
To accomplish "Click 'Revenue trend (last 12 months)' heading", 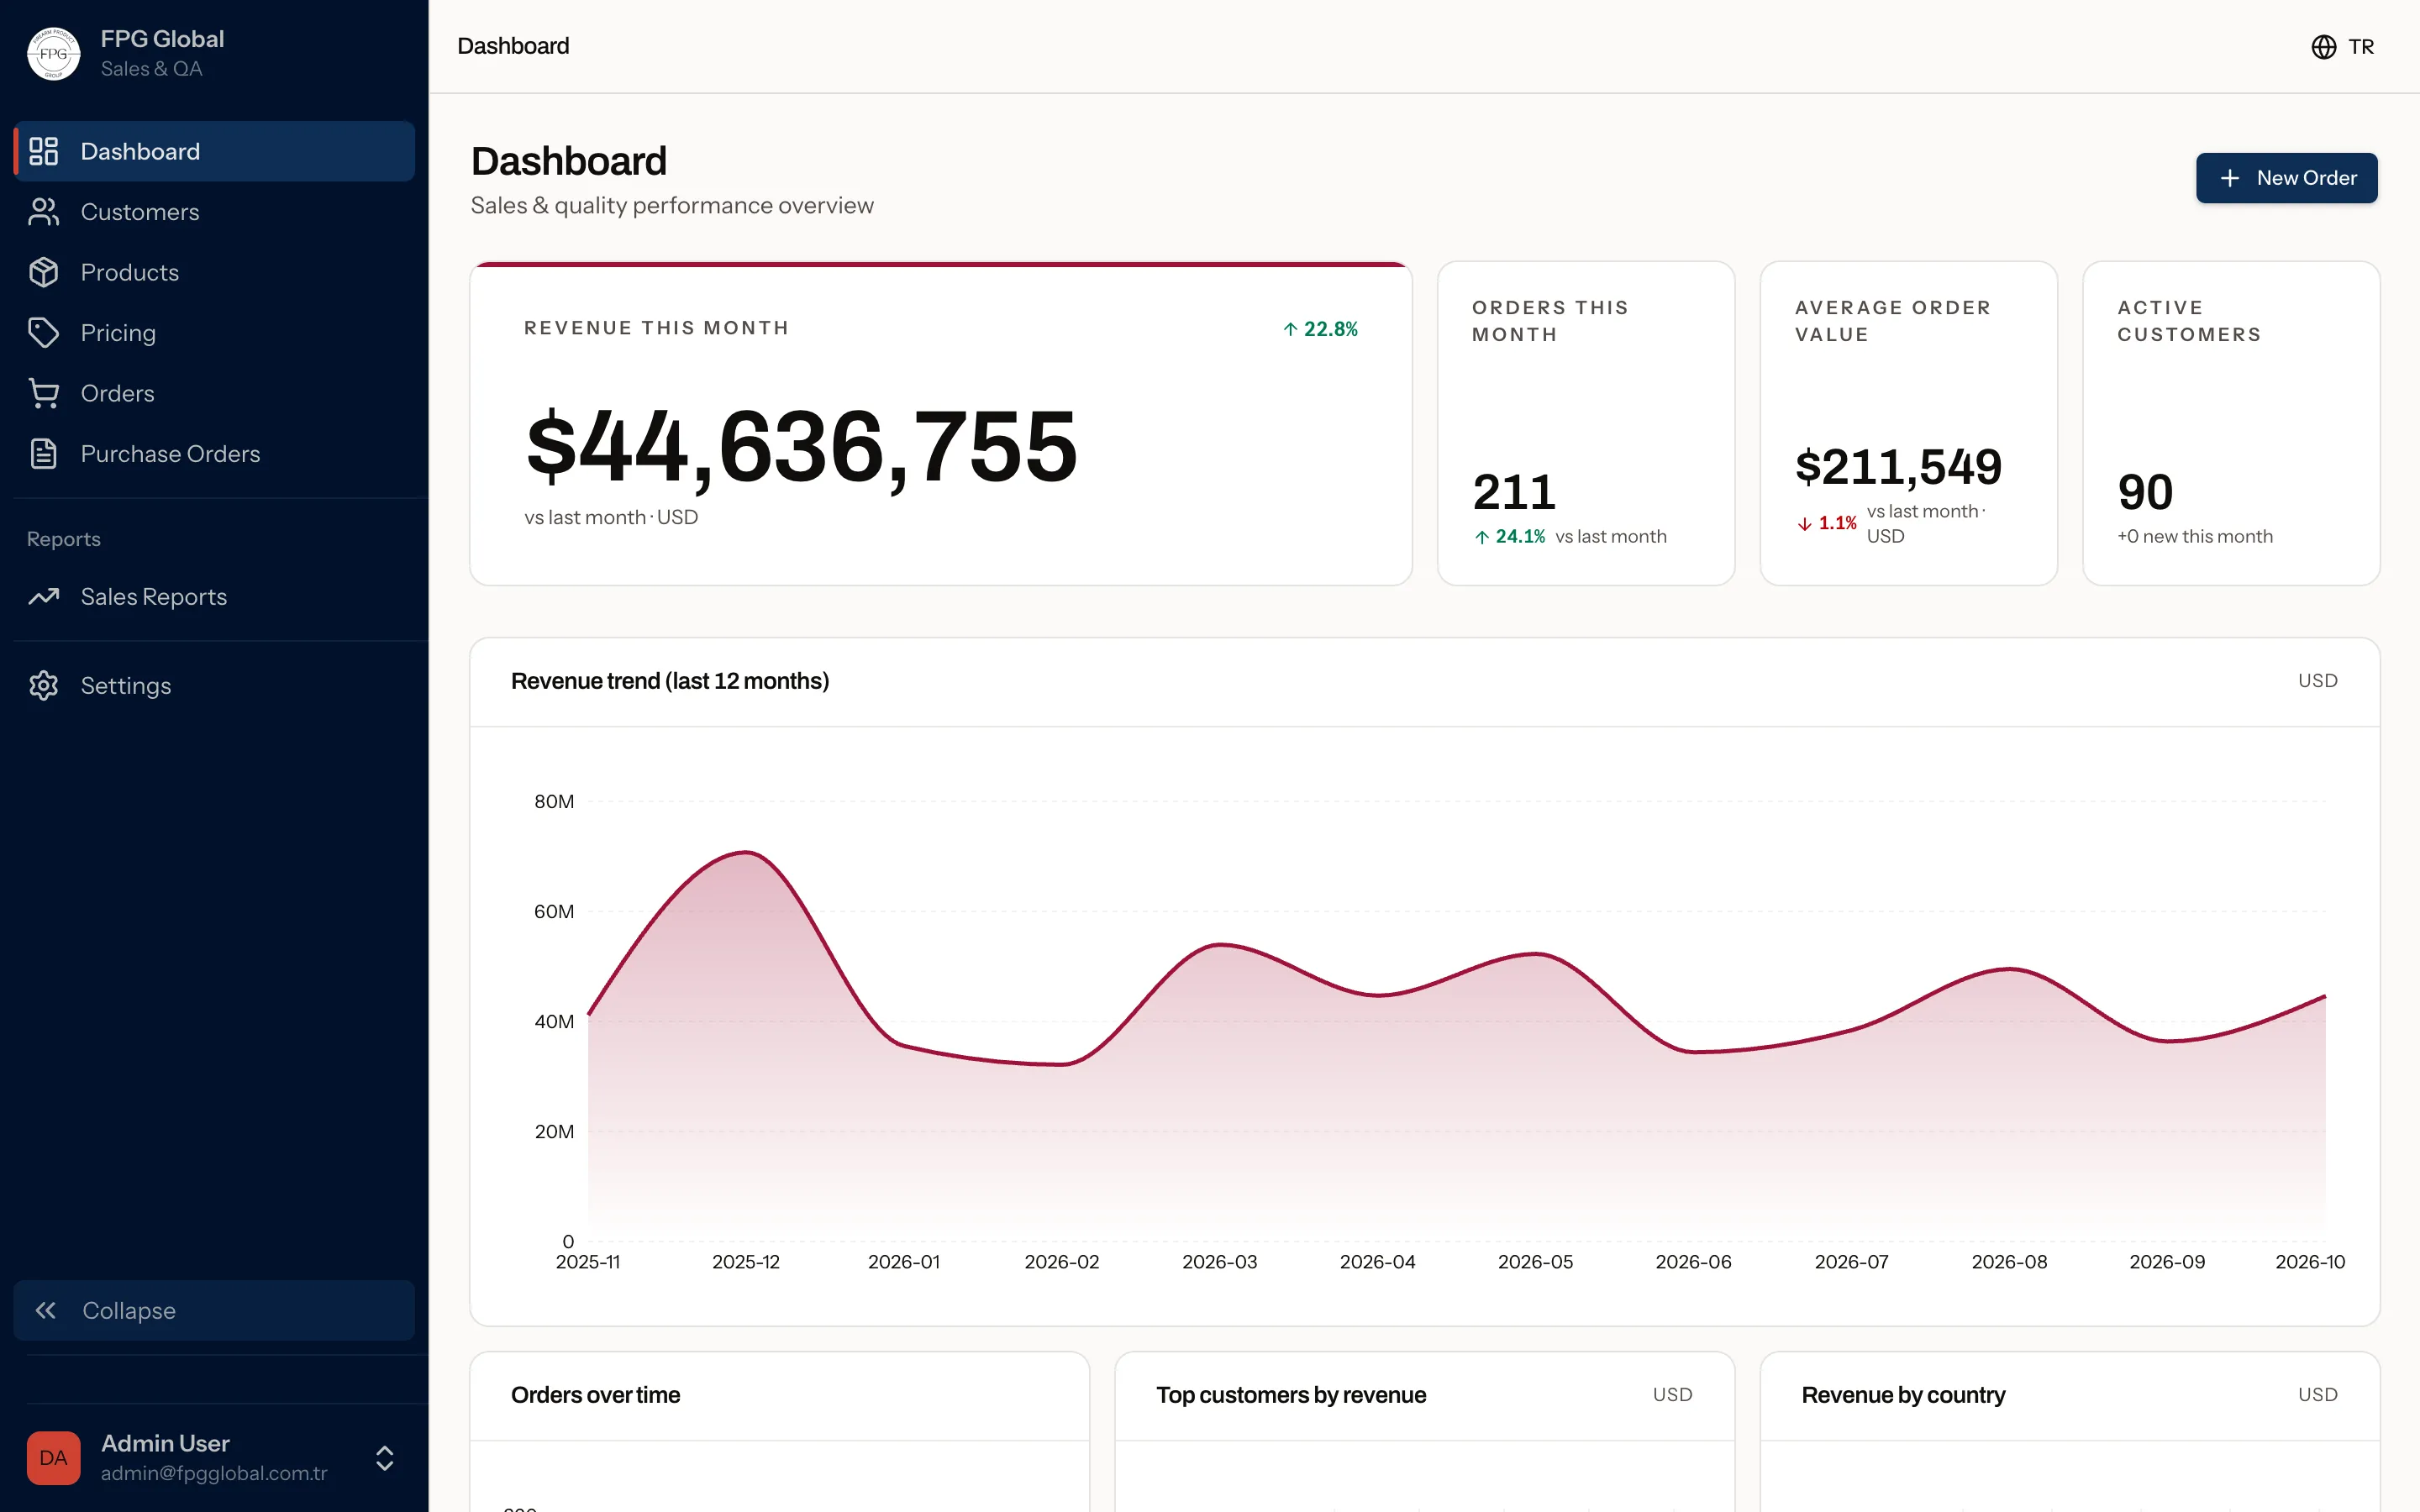I will coord(670,681).
